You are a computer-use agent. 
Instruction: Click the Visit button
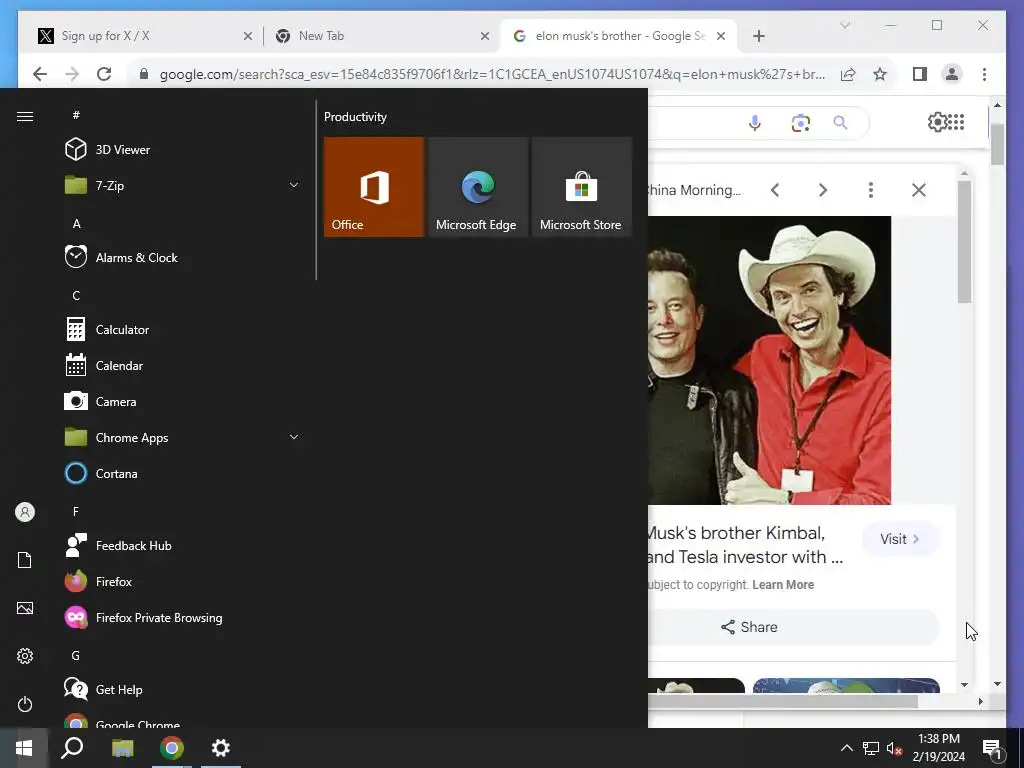[x=900, y=539]
